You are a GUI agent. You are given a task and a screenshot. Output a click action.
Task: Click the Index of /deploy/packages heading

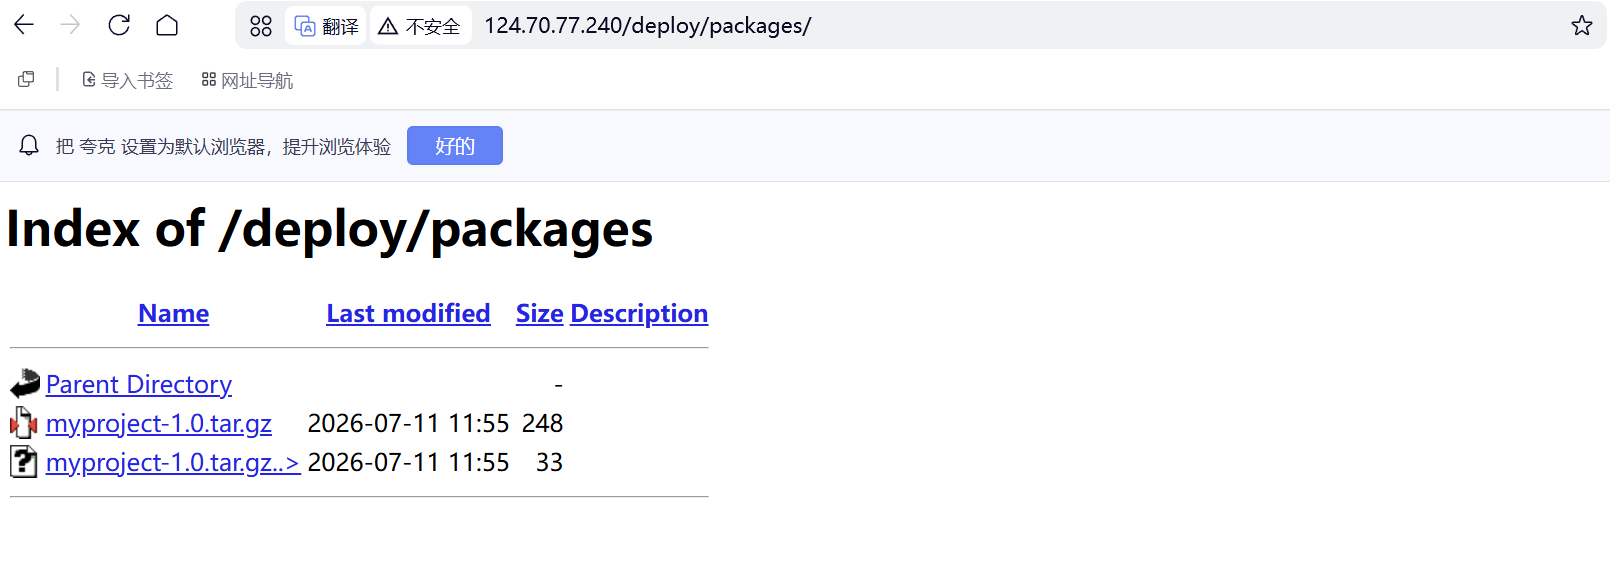coord(329,230)
